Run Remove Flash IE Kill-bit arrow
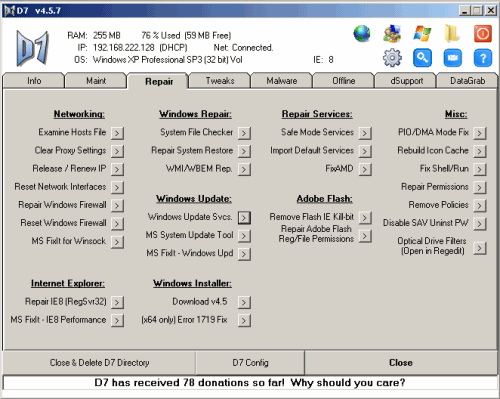The width and height of the screenshot is (500, 399). (365, 218)
